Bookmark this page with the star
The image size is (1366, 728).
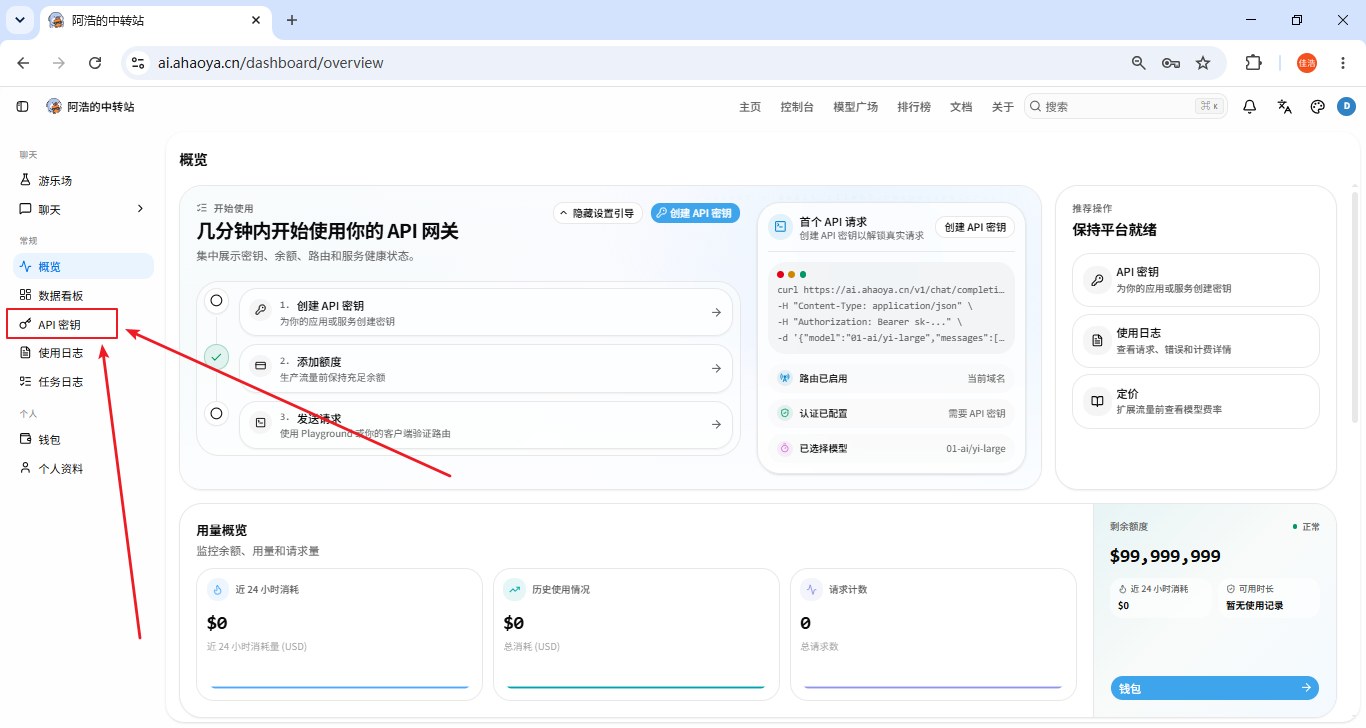click(x=1203, y=63)
